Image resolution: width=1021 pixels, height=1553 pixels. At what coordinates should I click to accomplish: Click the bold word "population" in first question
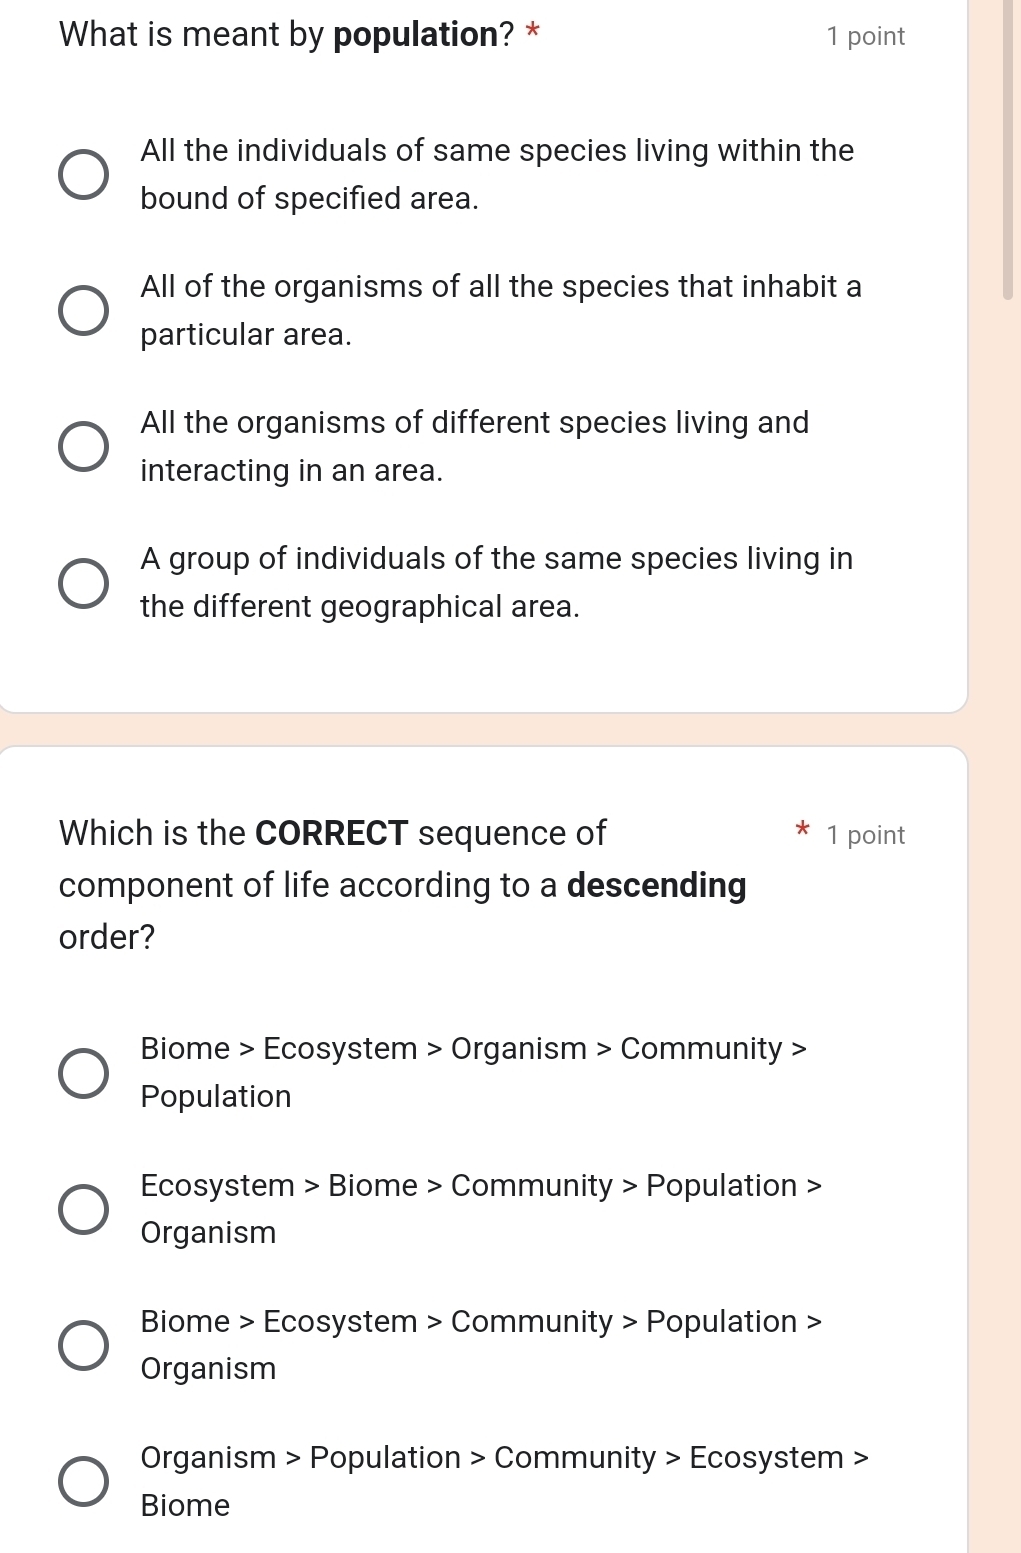(x=416, y=34)
